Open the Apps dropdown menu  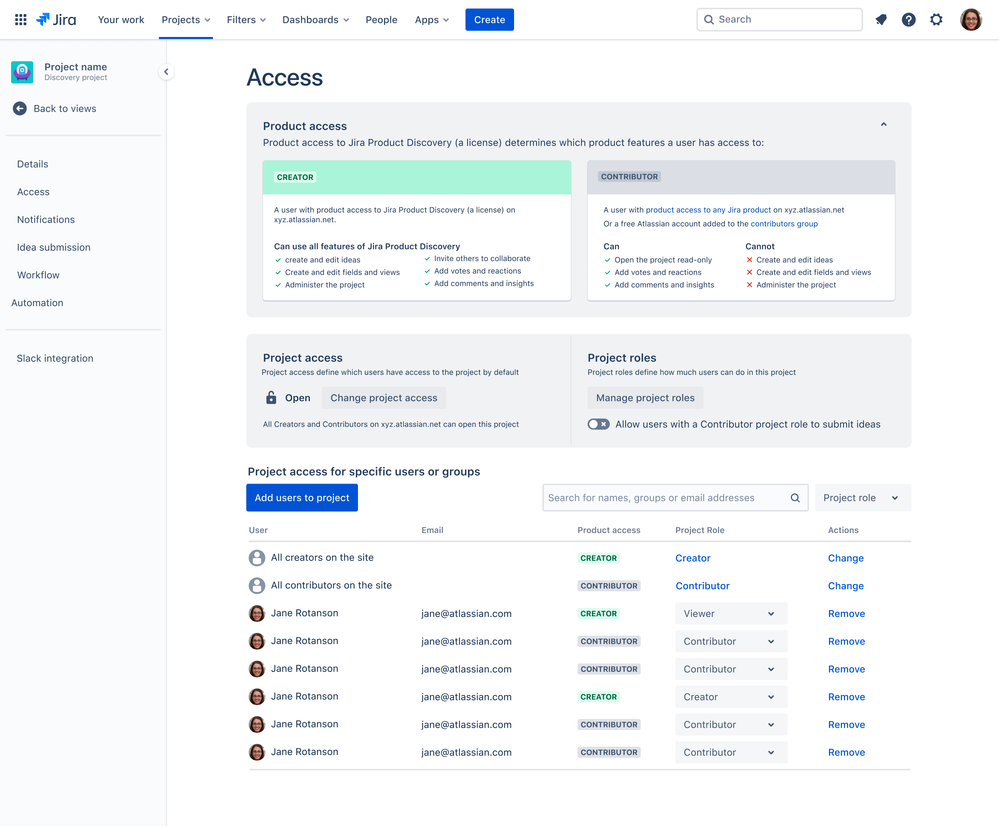click(432, 20)
